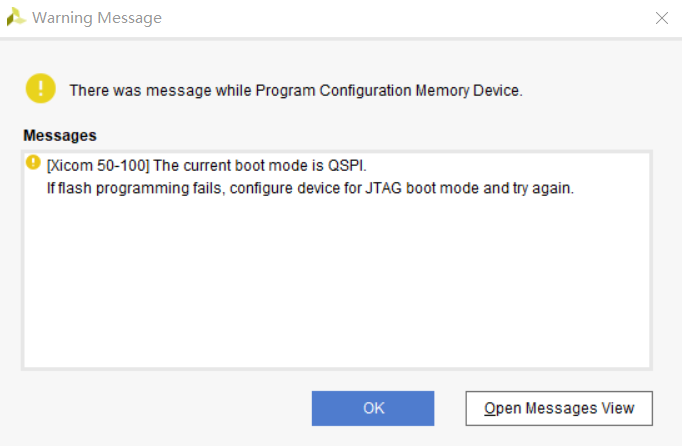Close the Warning Message dialog
The image size is (682, 446).
(x=662, y=18)
